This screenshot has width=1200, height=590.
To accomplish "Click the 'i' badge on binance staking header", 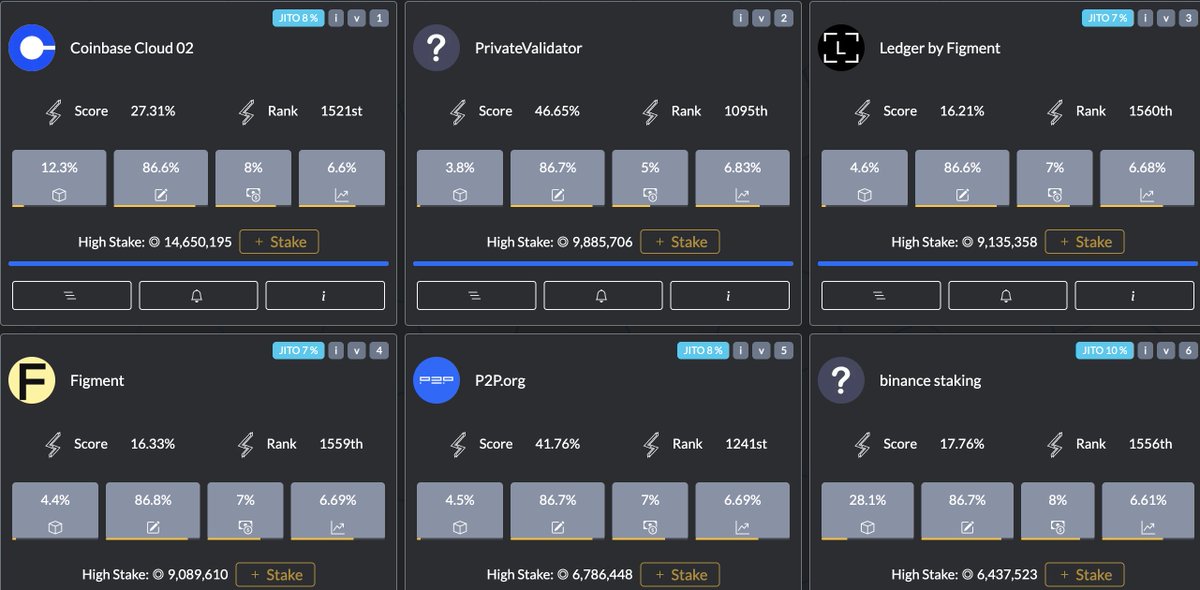I will pyautogui.click(x=1145, y=350).
